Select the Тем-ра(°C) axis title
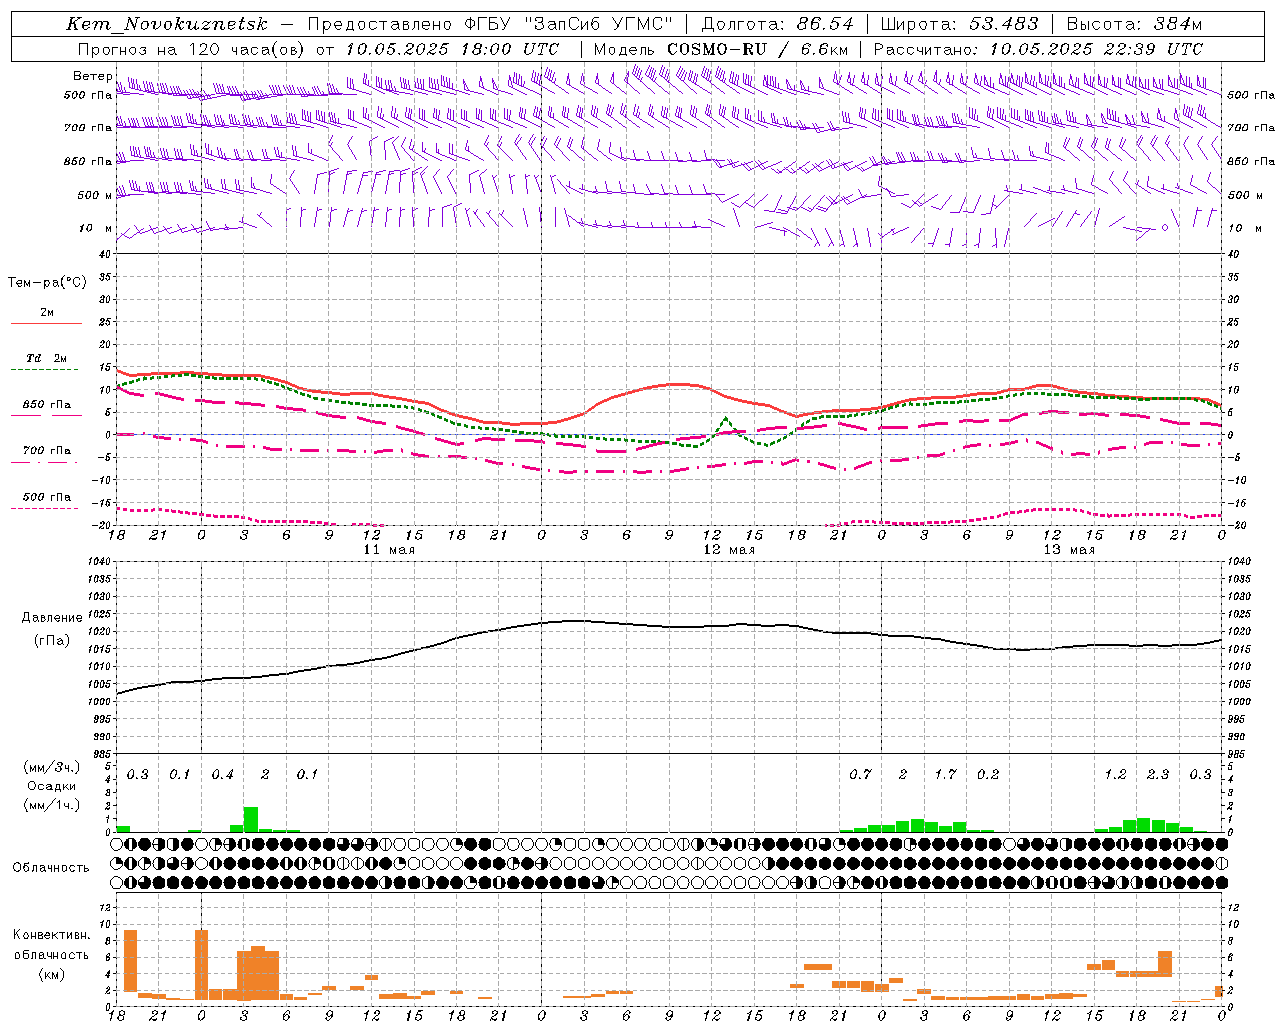The width and height of the screenshot is (1280, 1024). pos(47,283)
